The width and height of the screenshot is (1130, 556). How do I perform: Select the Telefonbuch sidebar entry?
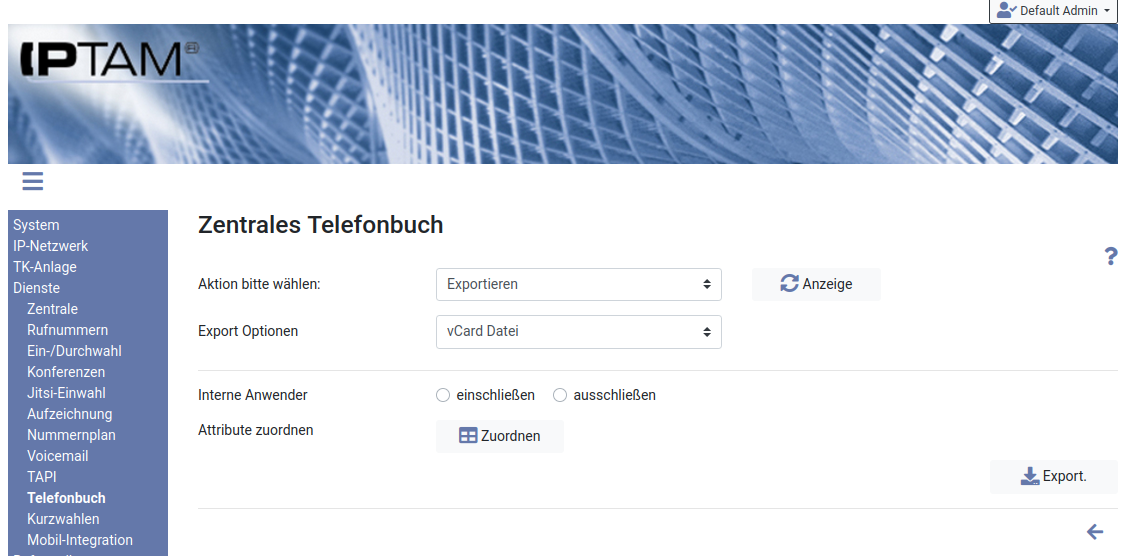click(66, 498)
